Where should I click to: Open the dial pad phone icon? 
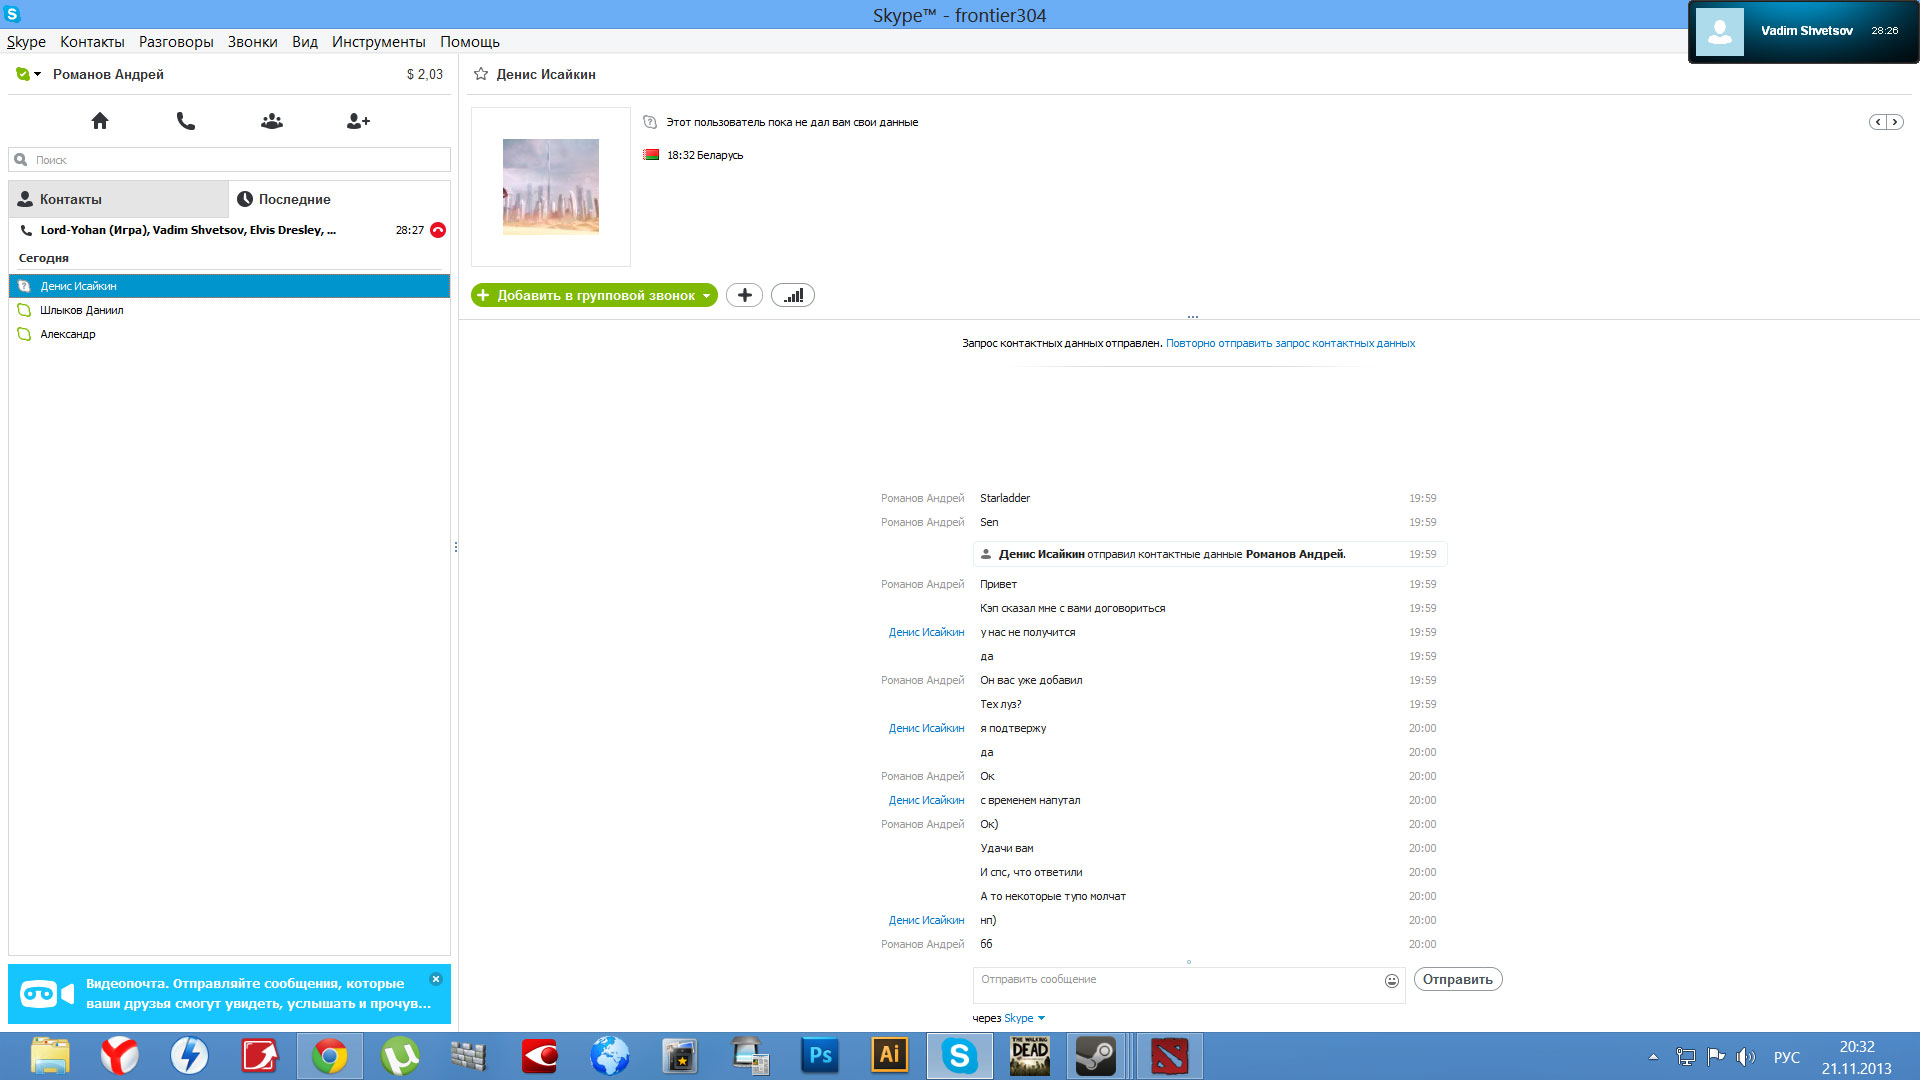tap(186, 121)
